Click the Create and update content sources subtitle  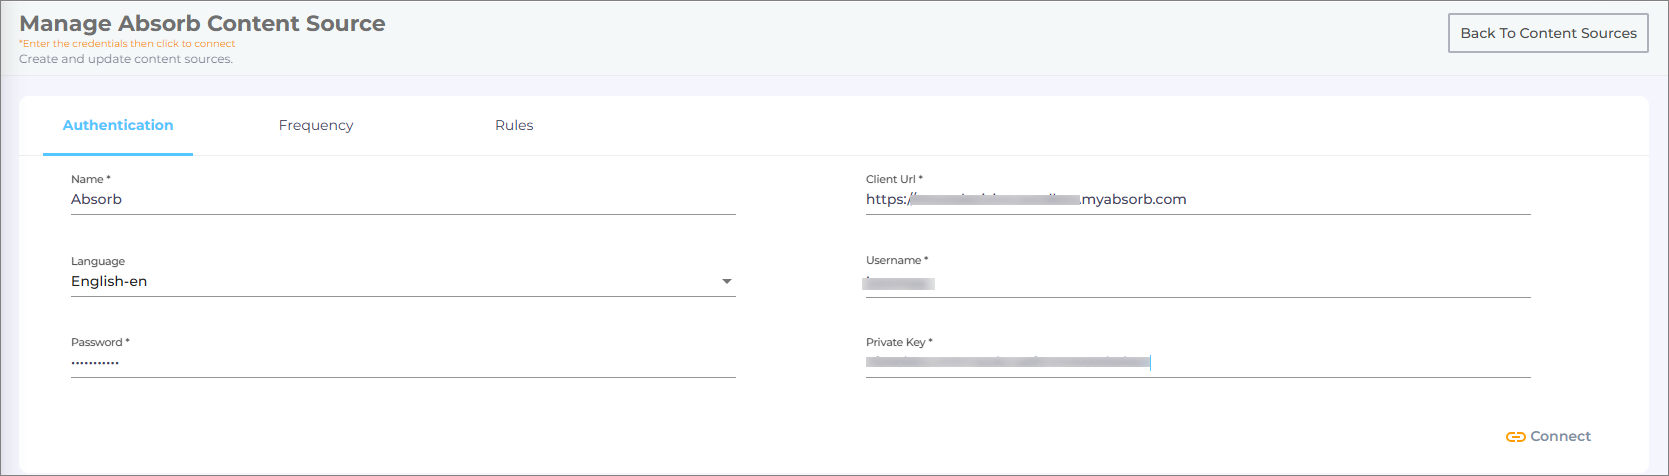click(x=126, y=59)
